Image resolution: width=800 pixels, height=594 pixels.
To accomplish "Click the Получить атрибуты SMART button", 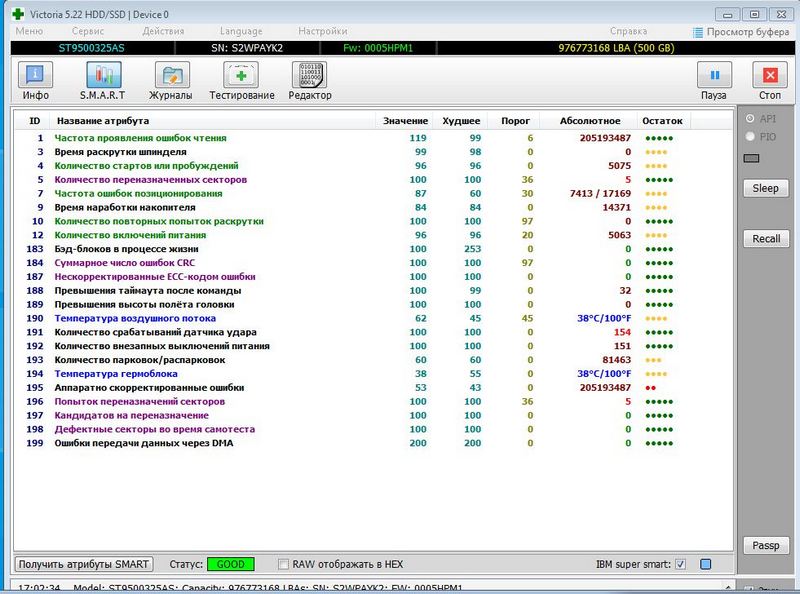I will pyautogui.click(x=85, y=564).
